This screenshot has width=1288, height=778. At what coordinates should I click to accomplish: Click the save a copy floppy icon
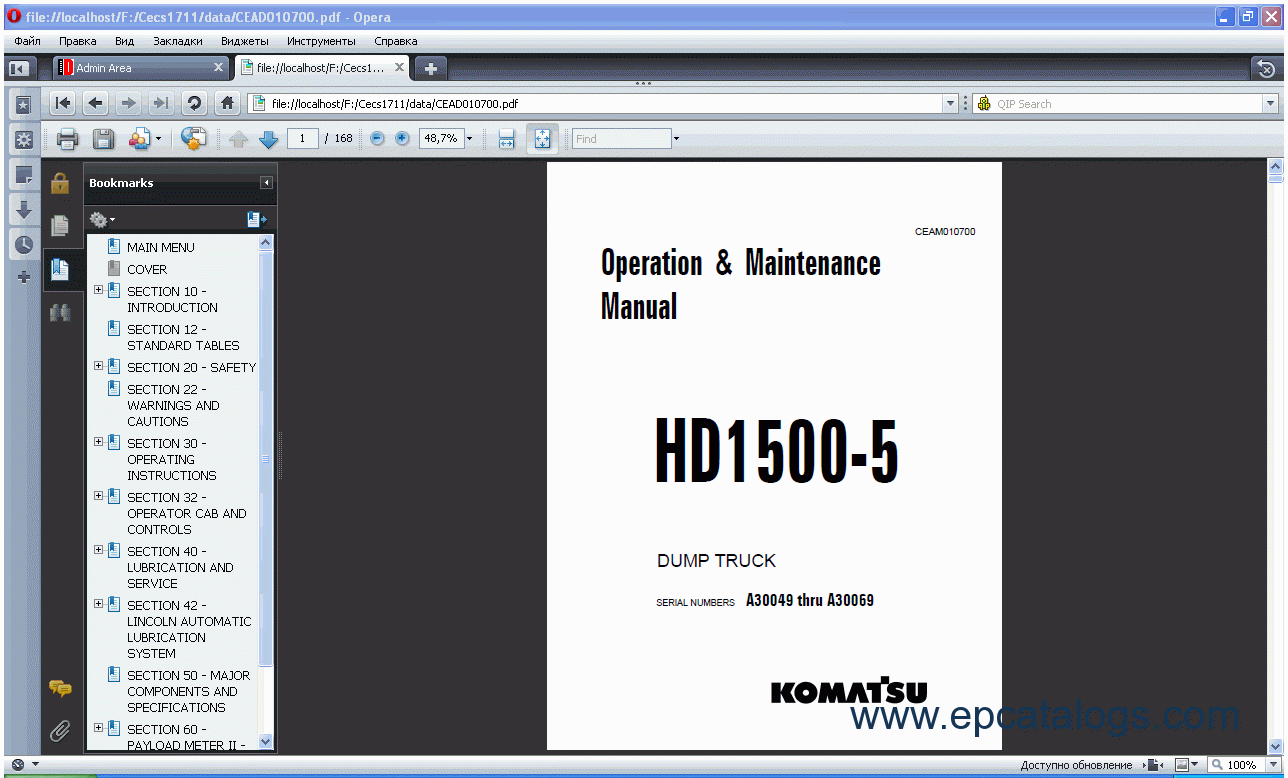click(103, 139)
